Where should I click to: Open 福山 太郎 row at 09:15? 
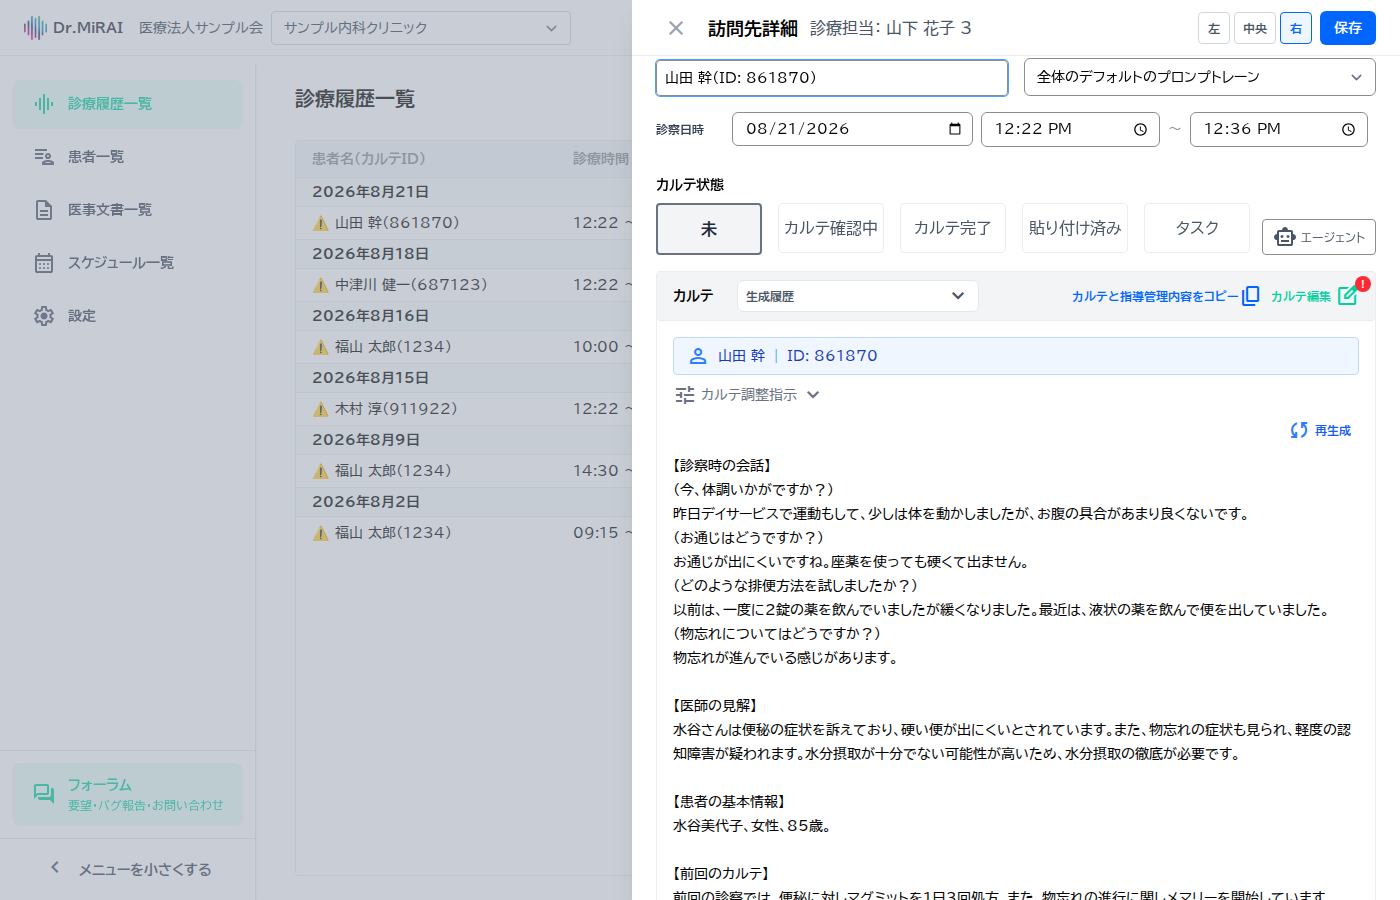click(x=464, y=533)
